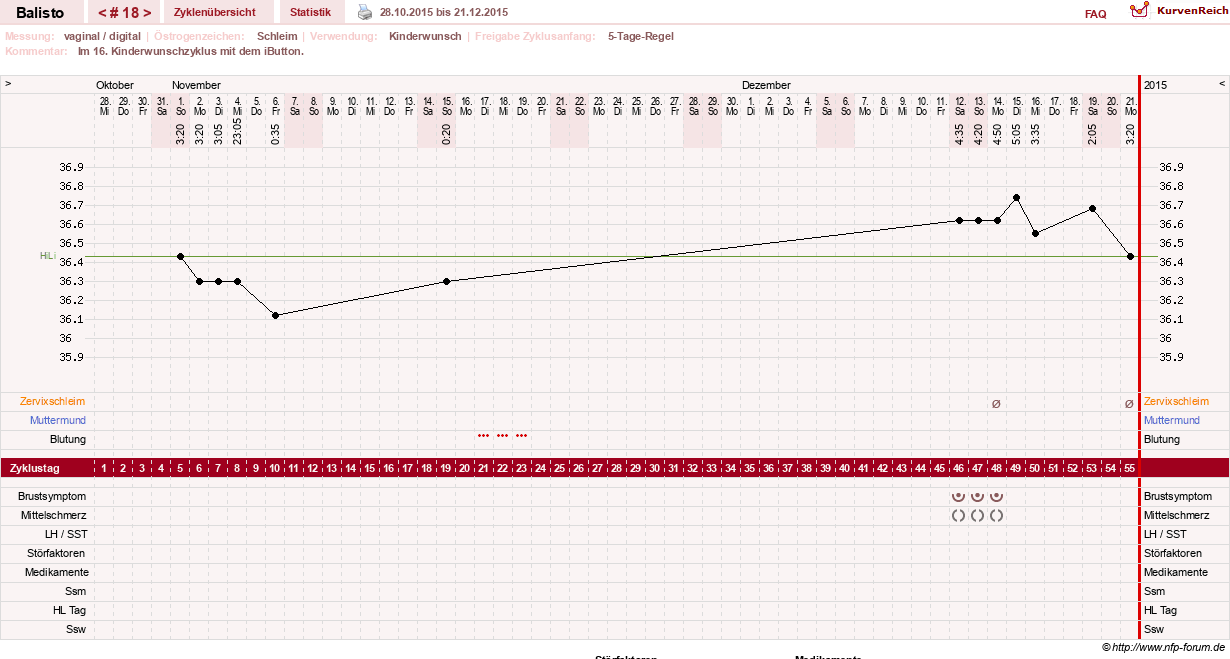Image resolution: width=1230 pixels, height=659 pixels.
Task: Select the final temperature point on 21 December
Action: click(x=1130, y=257)
